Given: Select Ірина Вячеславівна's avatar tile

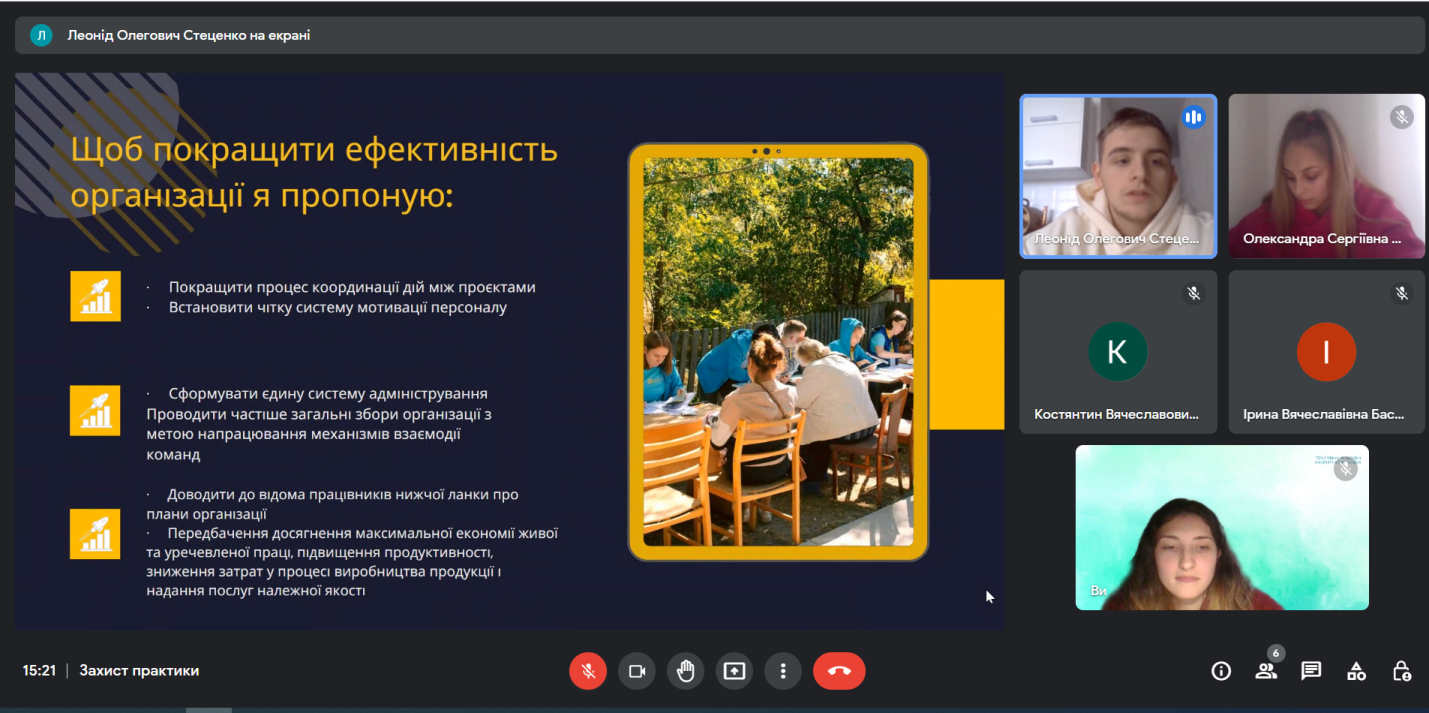Looking at the screenshot, I should (1326, 352).
